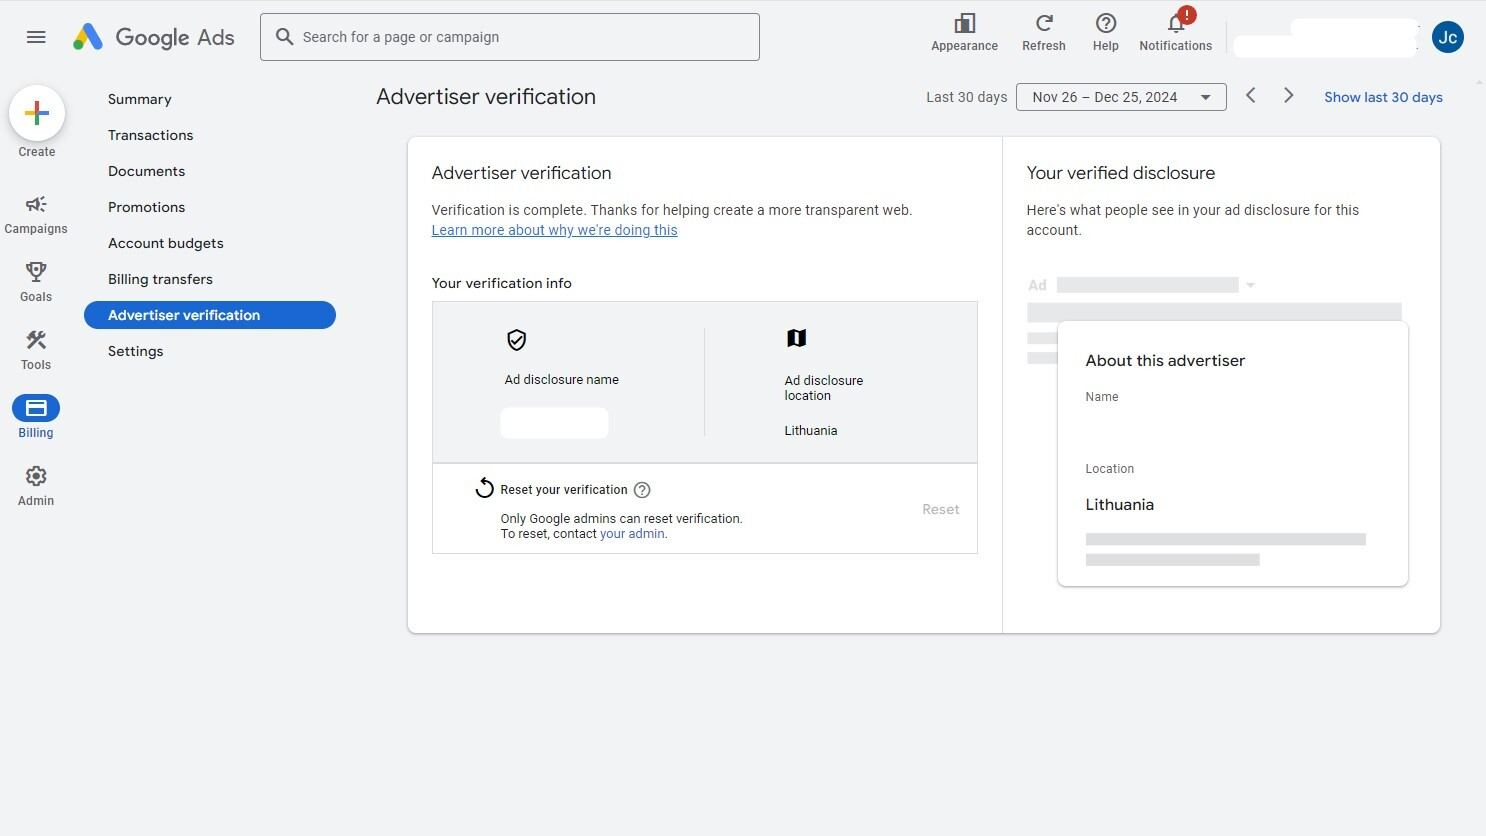Screen dimensions: 1486x836
Task: Go to the next date period
Action: pyautogui.click(x=1288, y=96)
